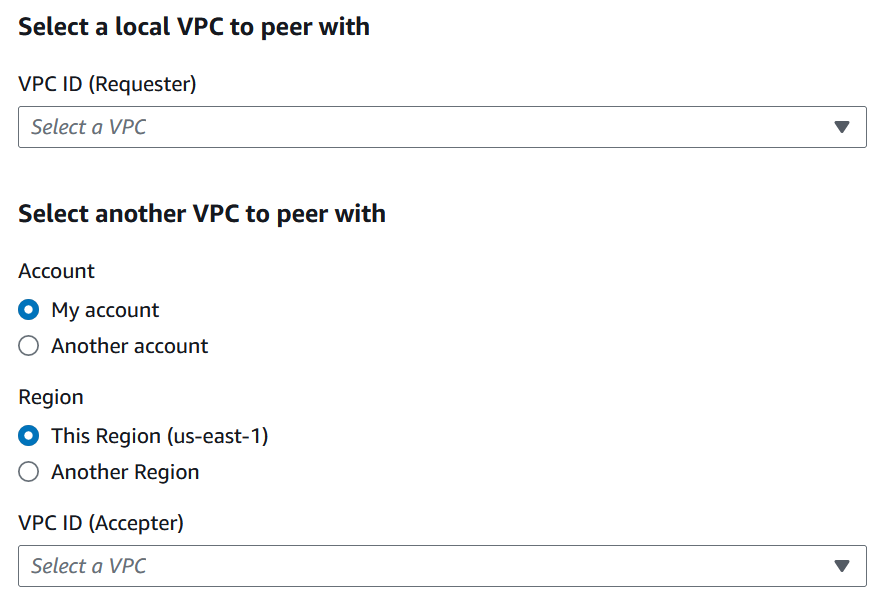Select the This Region radio button
This screenshot has width=874, height=598.
29,436
